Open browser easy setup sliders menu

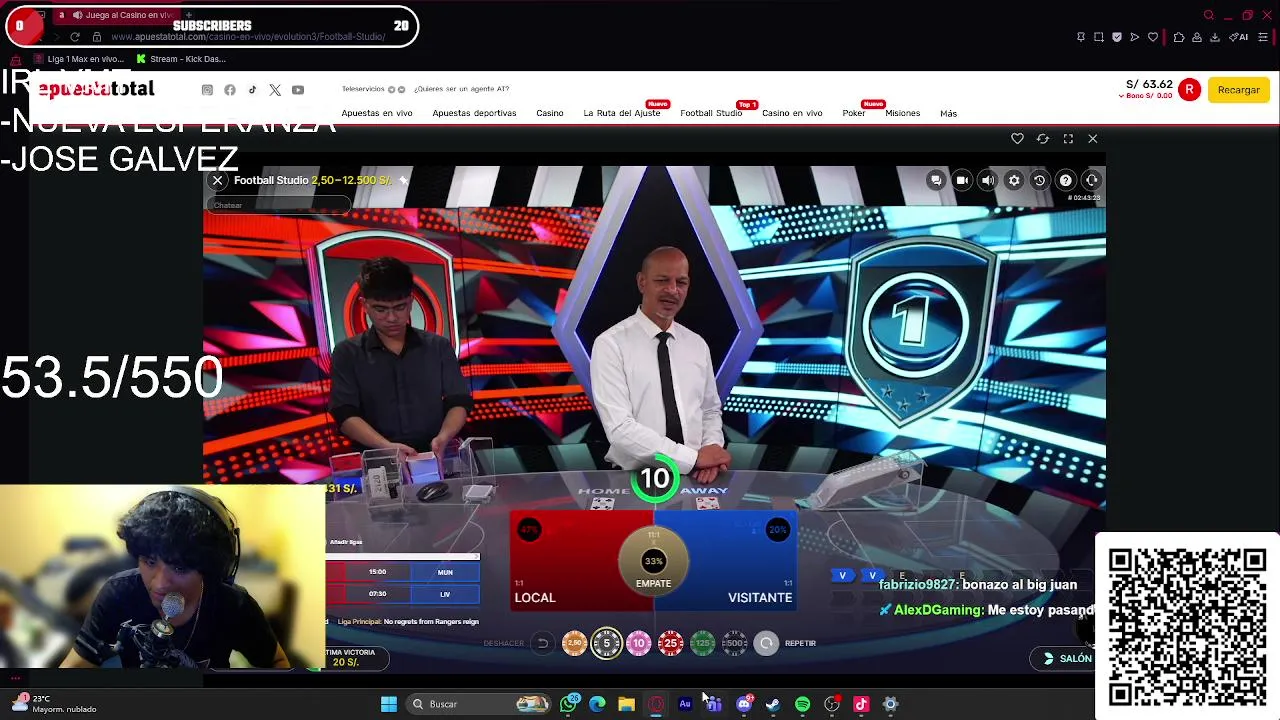pyautogui.click(x=1263, y=37)
